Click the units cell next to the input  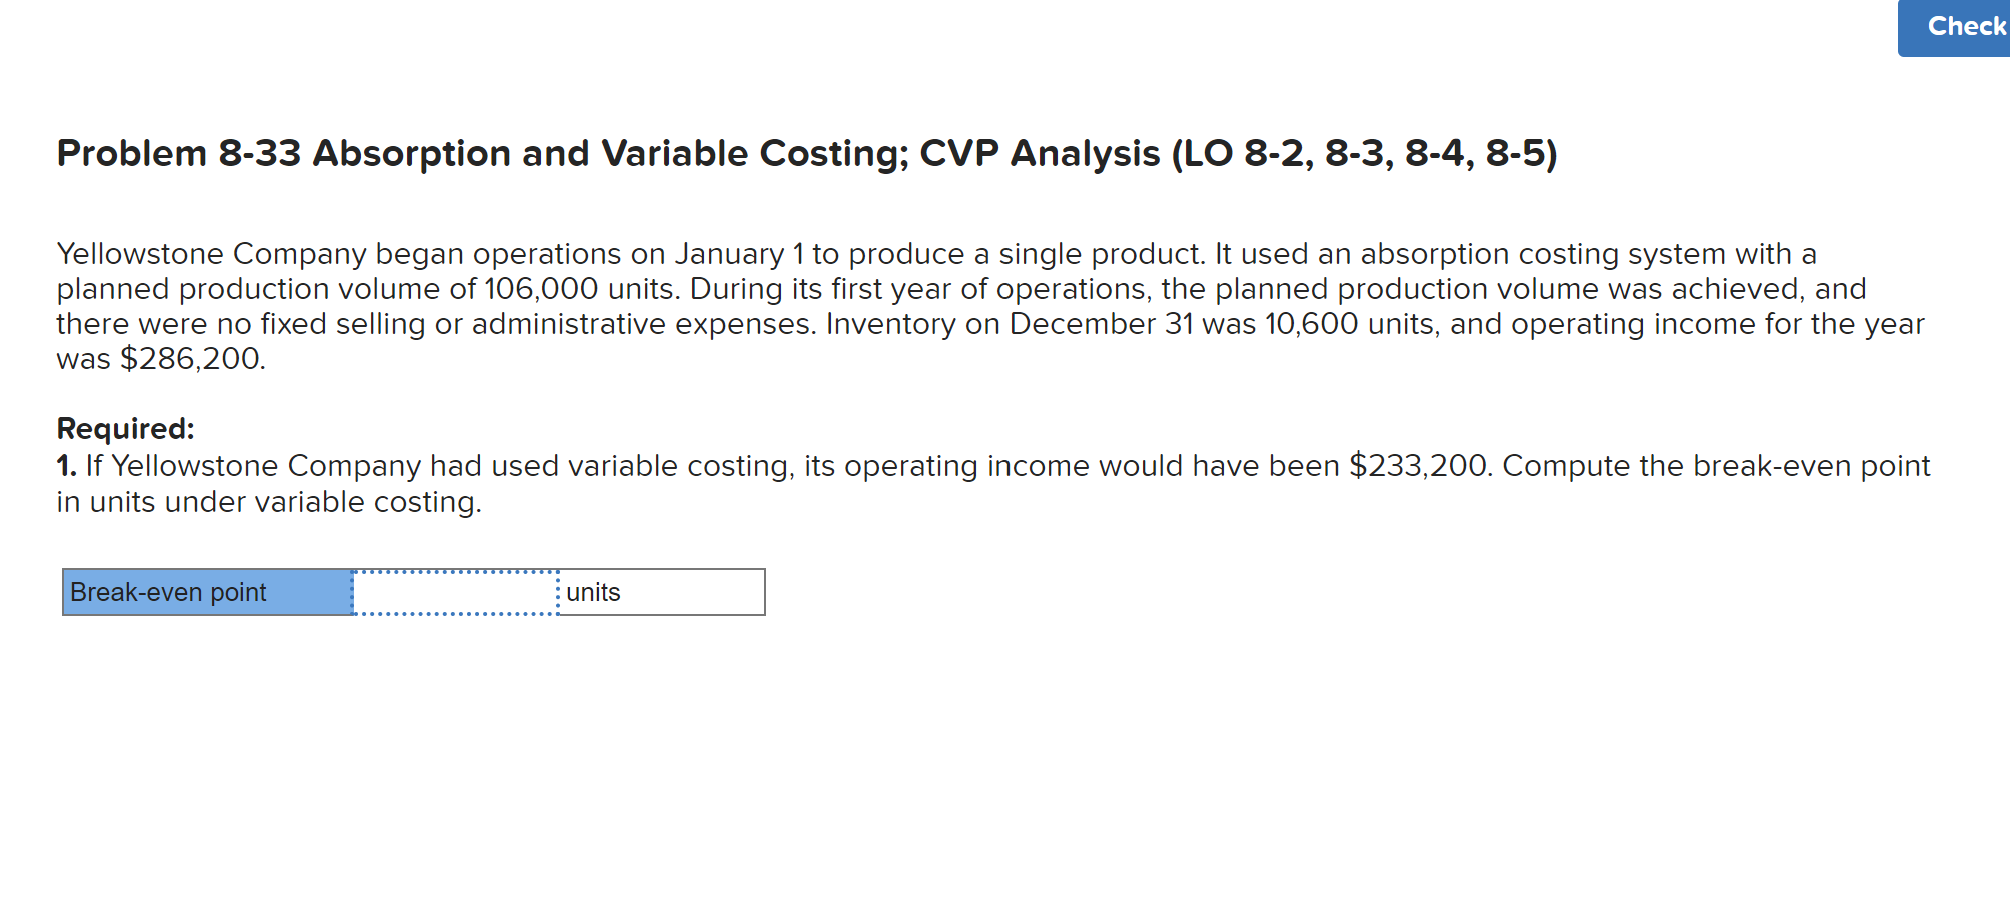[x=660, y=592]
